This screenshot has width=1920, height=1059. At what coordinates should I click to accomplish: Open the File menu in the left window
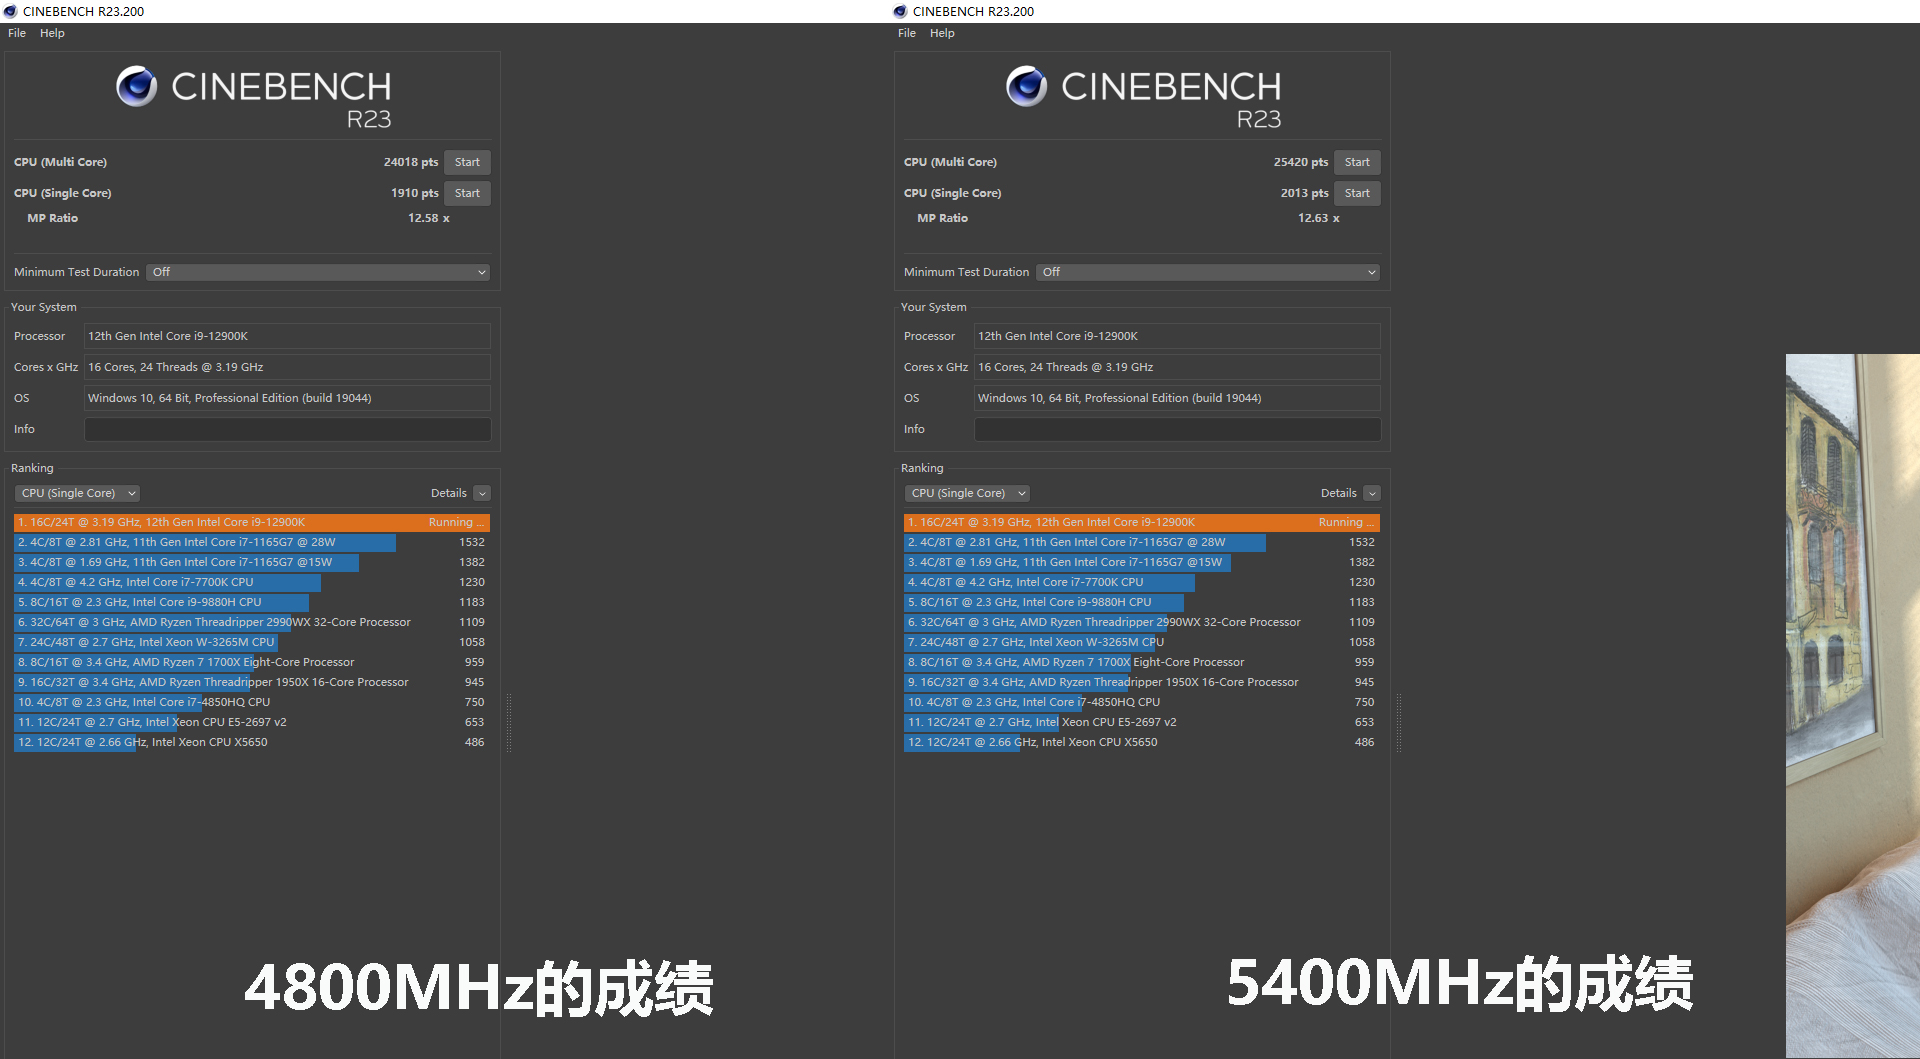coord(16,33)
